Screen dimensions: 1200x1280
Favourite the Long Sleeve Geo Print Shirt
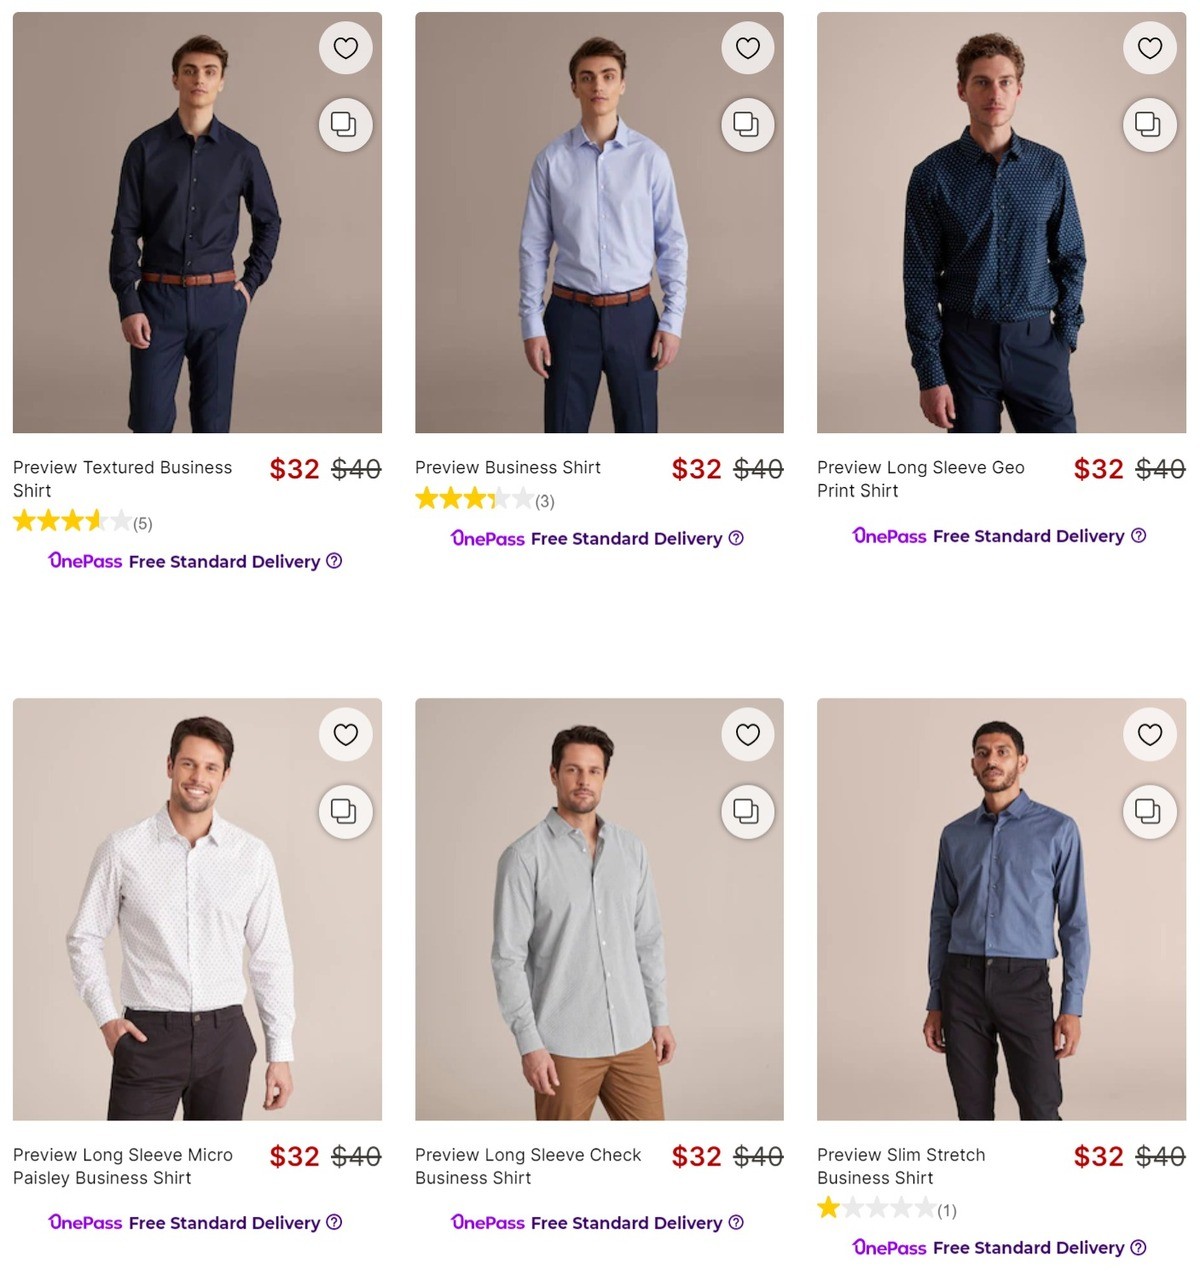coord(1150,47)
